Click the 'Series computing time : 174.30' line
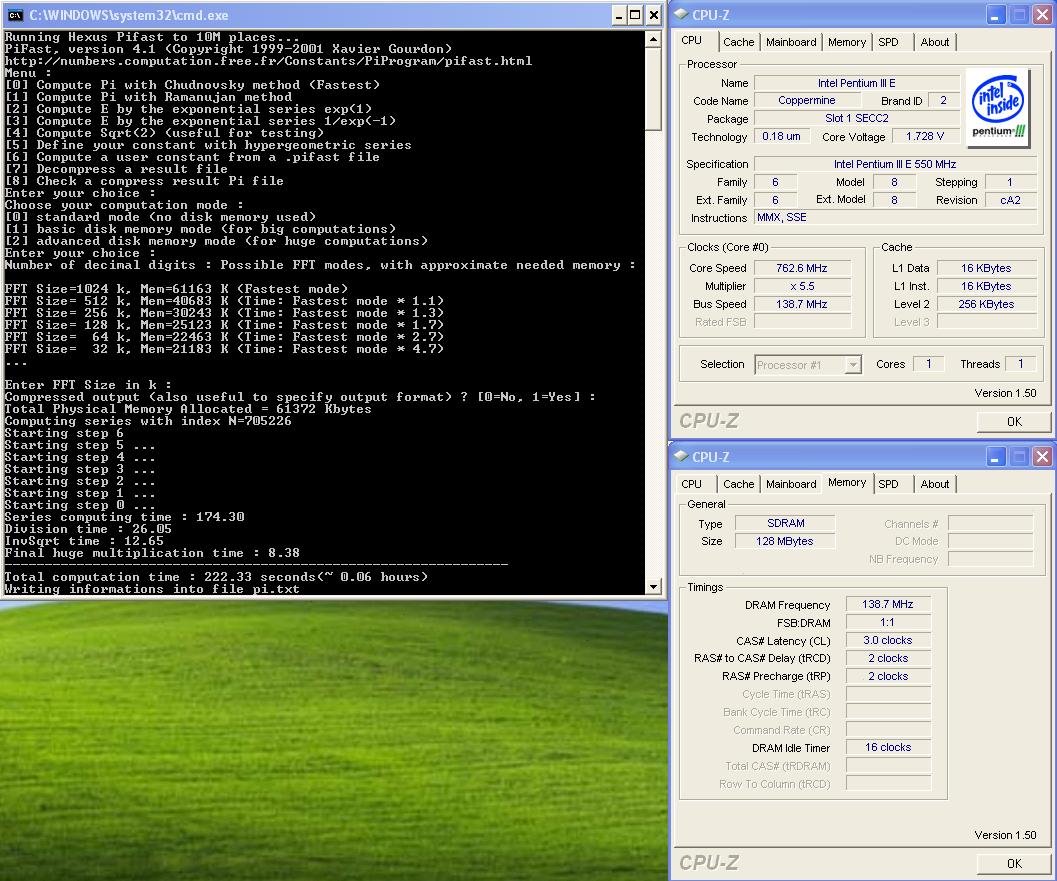This screenshot has height=881, width=1057. [x=124, y=517]
